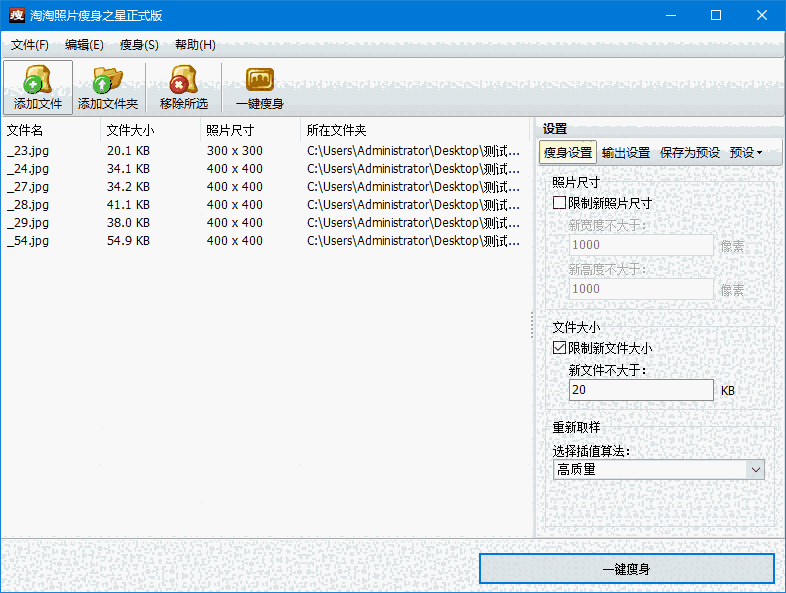Maximize the application window
This screenshot has width=786, height=593.
pyautogui.click(x=716, y=15)
